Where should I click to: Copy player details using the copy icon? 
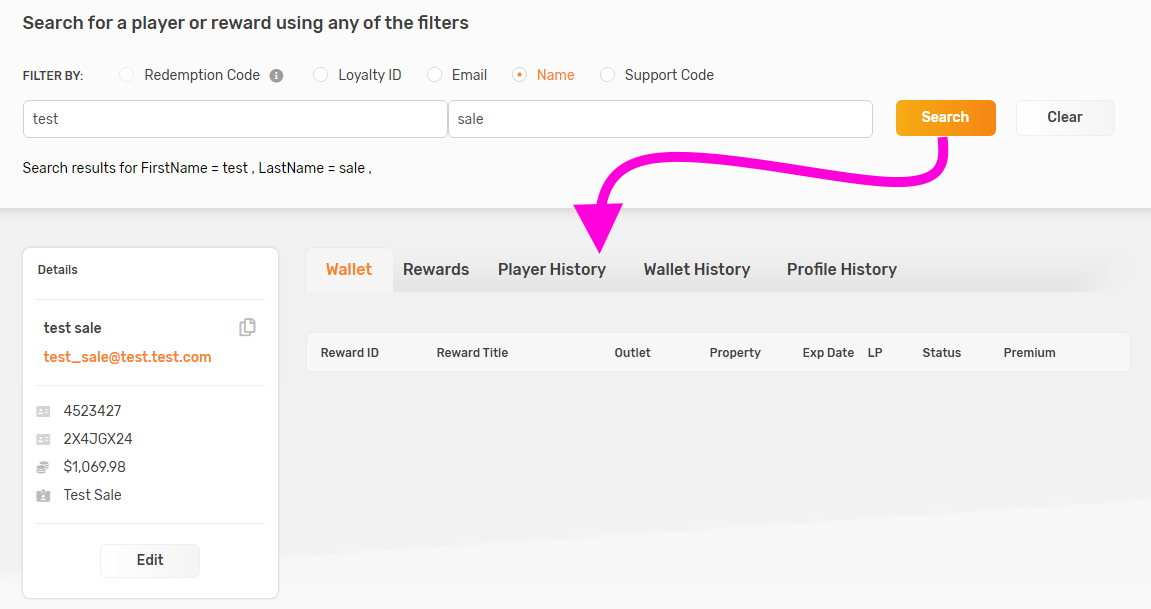pos(247,327)
